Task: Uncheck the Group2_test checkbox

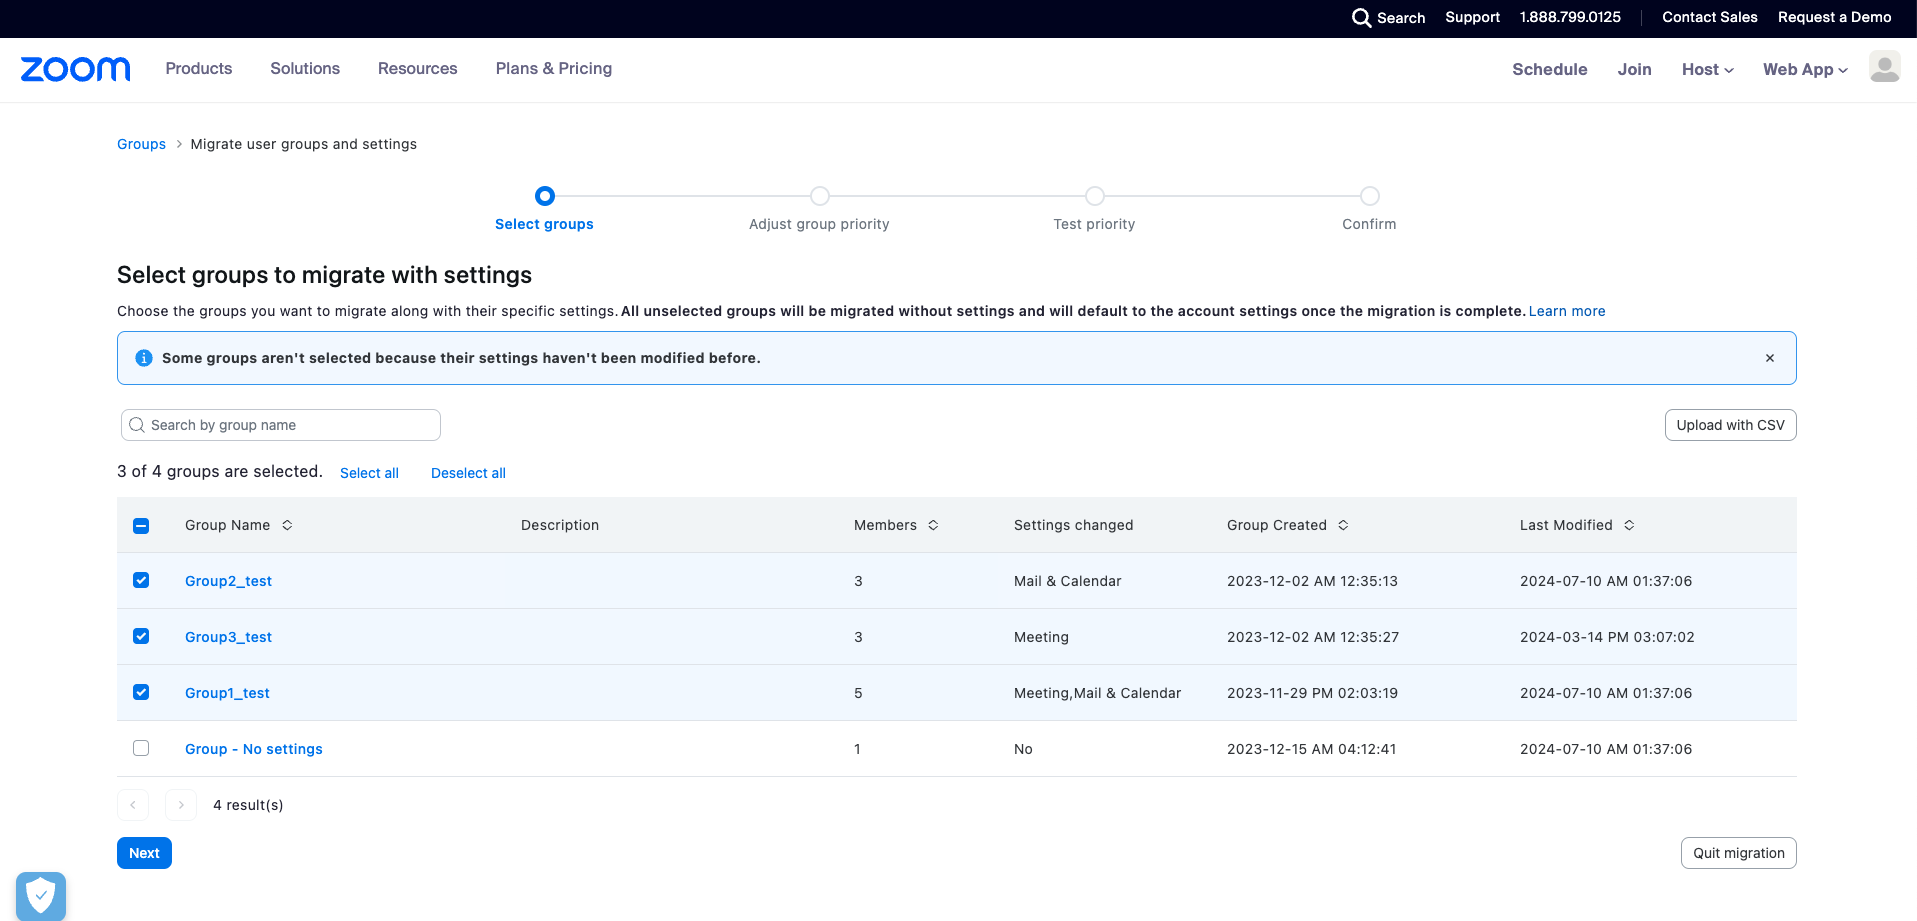Action: 141,580
